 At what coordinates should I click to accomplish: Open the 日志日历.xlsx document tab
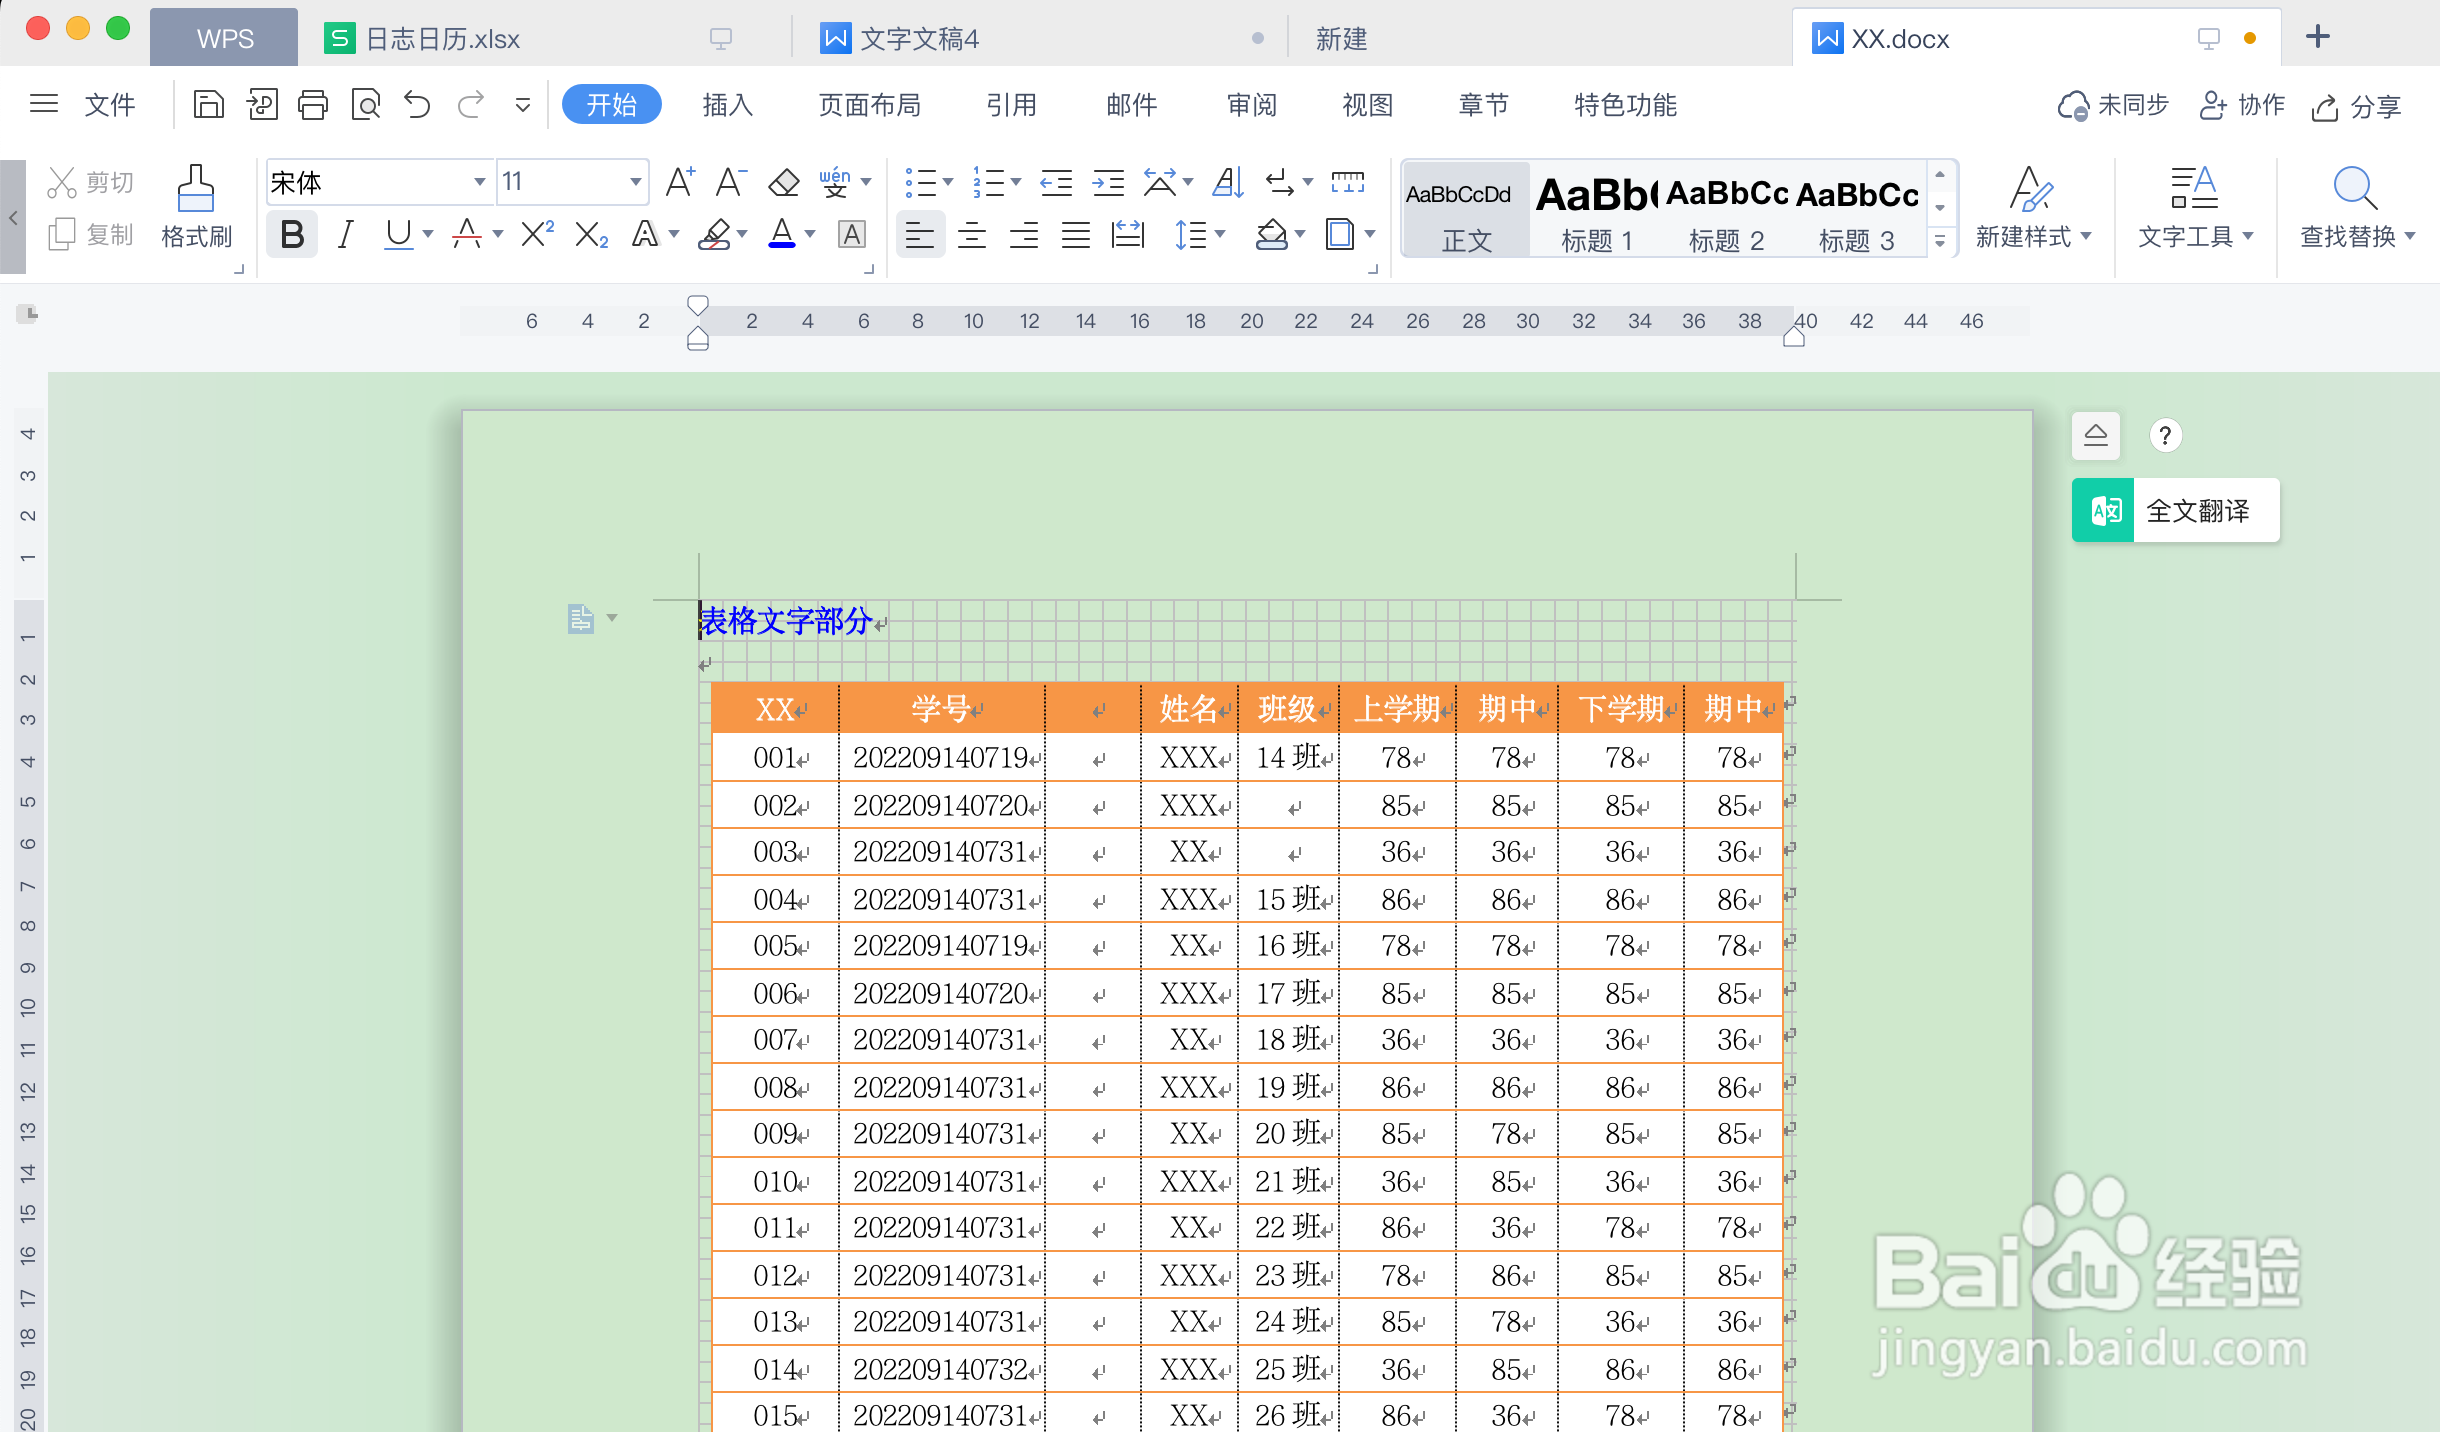(x=442, y=39)
